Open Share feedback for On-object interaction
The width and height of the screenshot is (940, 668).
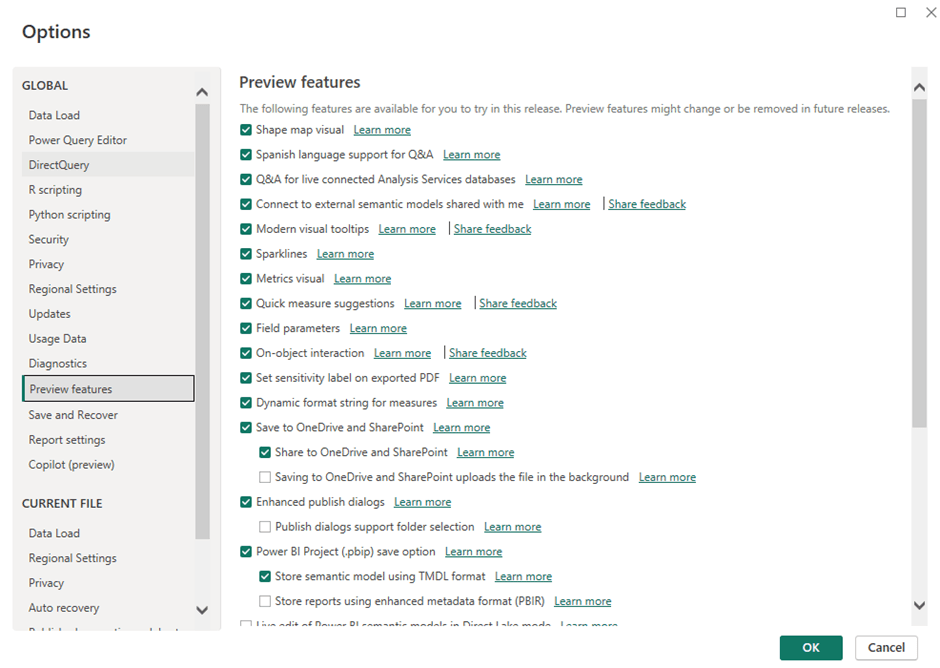click(x=487, y=353)
